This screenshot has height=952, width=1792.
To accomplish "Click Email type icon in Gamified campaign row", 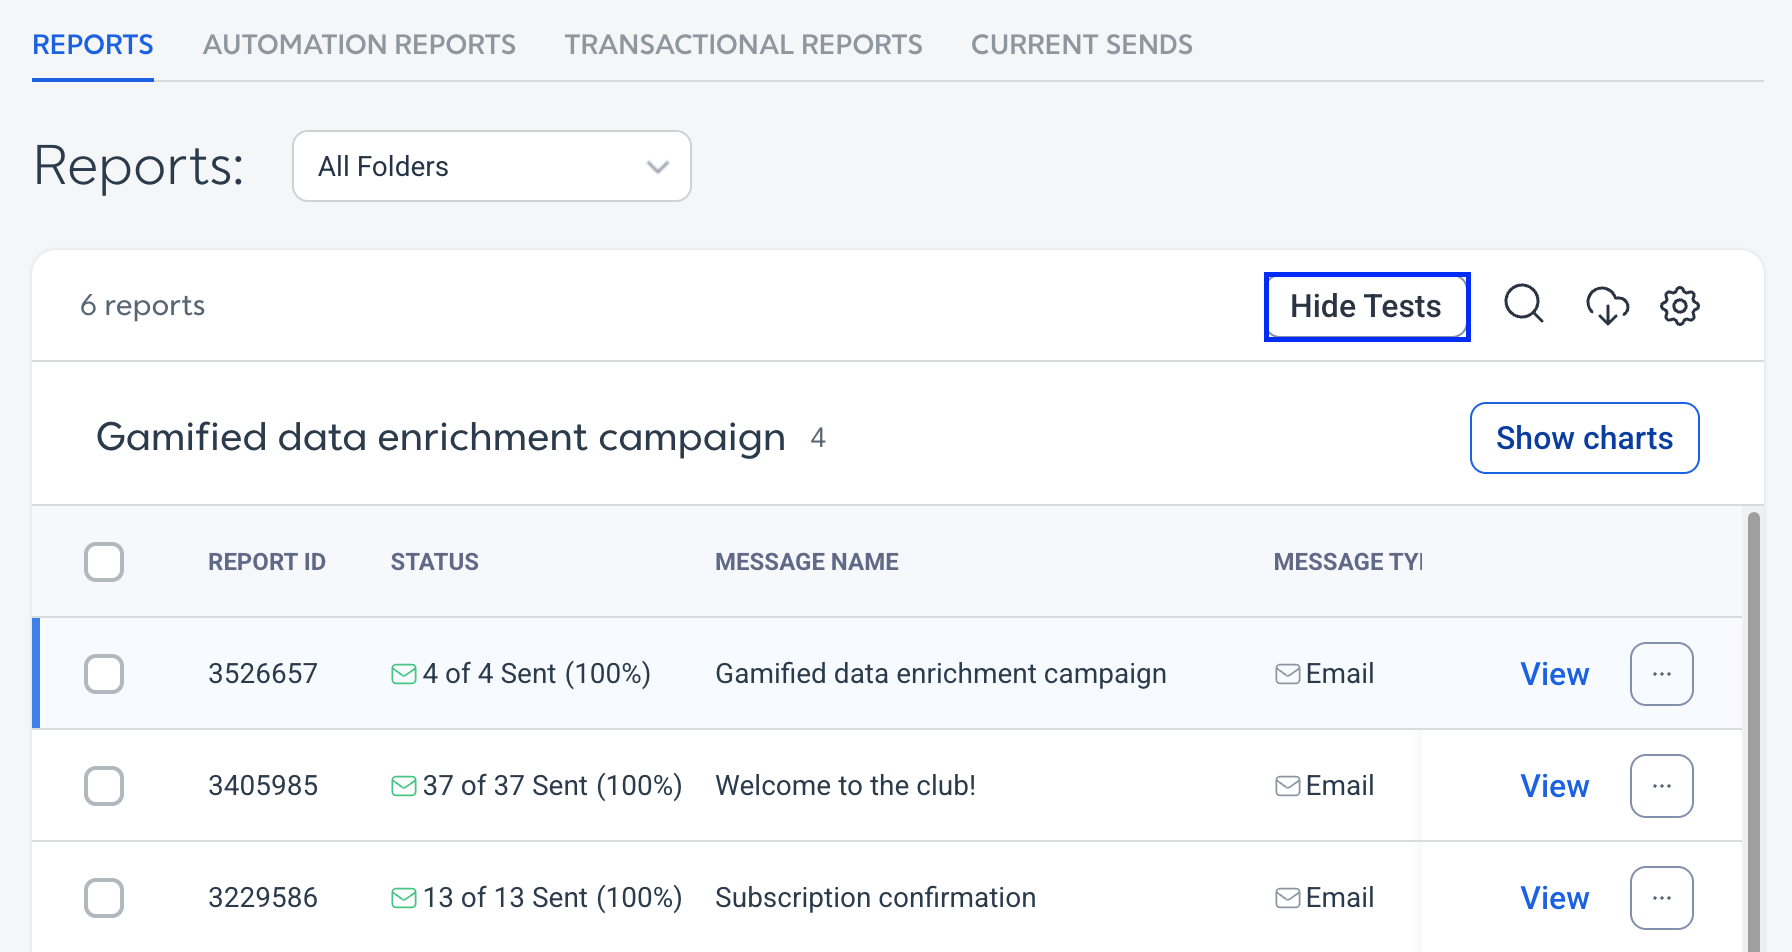I will [1288, 674].
